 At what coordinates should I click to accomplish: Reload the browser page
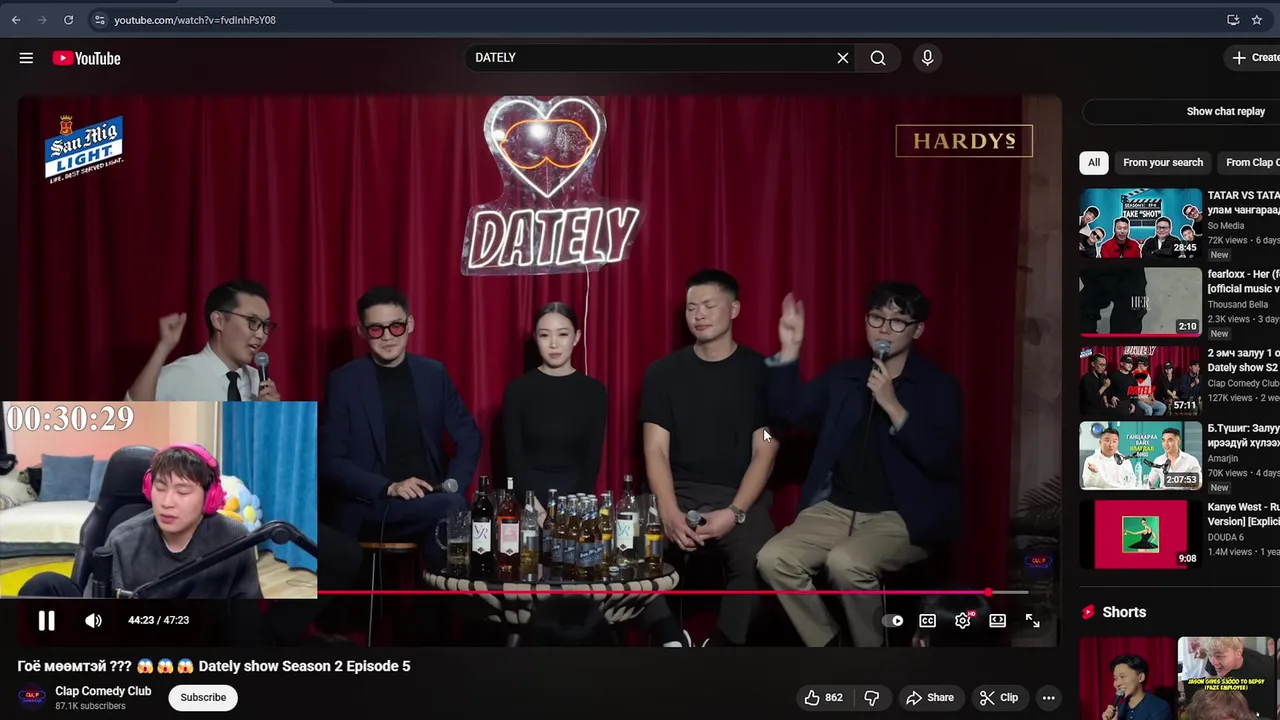pyautogui.click(x=68, y=20)
